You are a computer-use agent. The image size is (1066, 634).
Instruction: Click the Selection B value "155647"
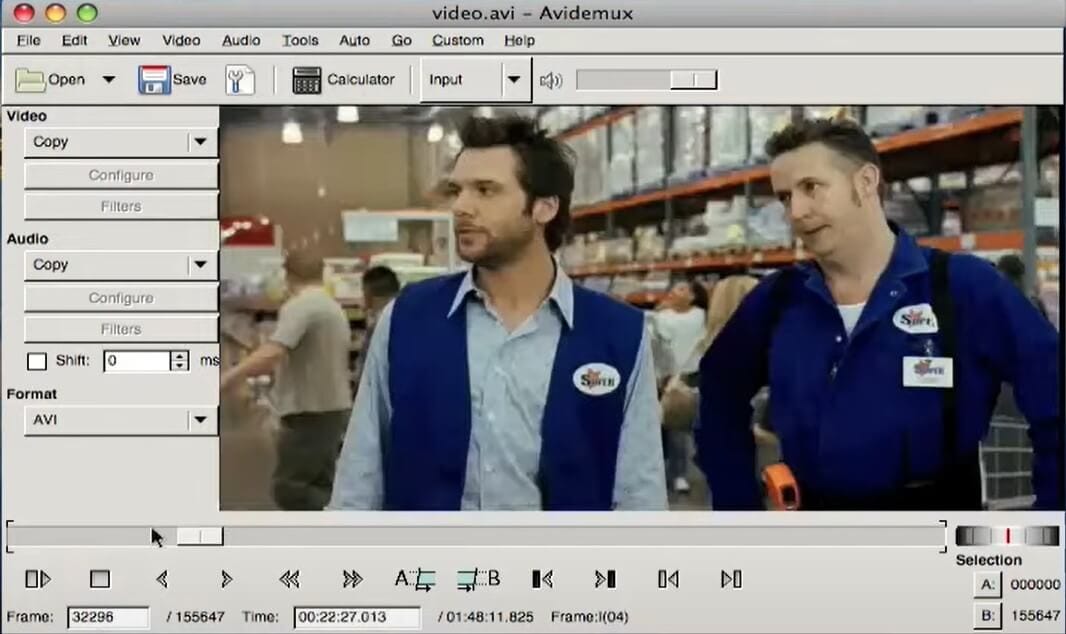tap(1035, 616)
